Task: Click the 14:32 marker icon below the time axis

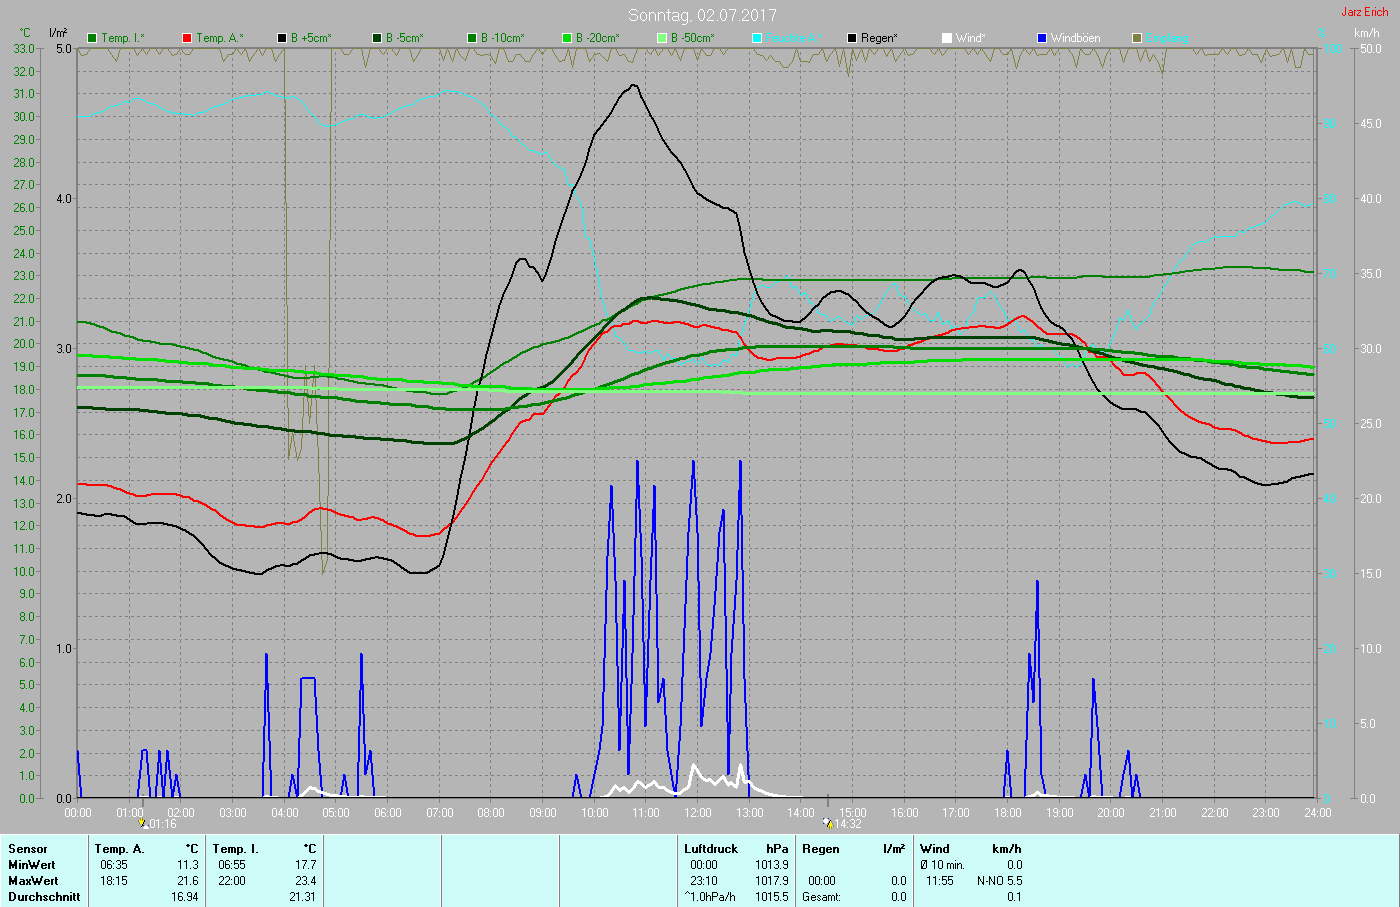Action: (828, 824)
